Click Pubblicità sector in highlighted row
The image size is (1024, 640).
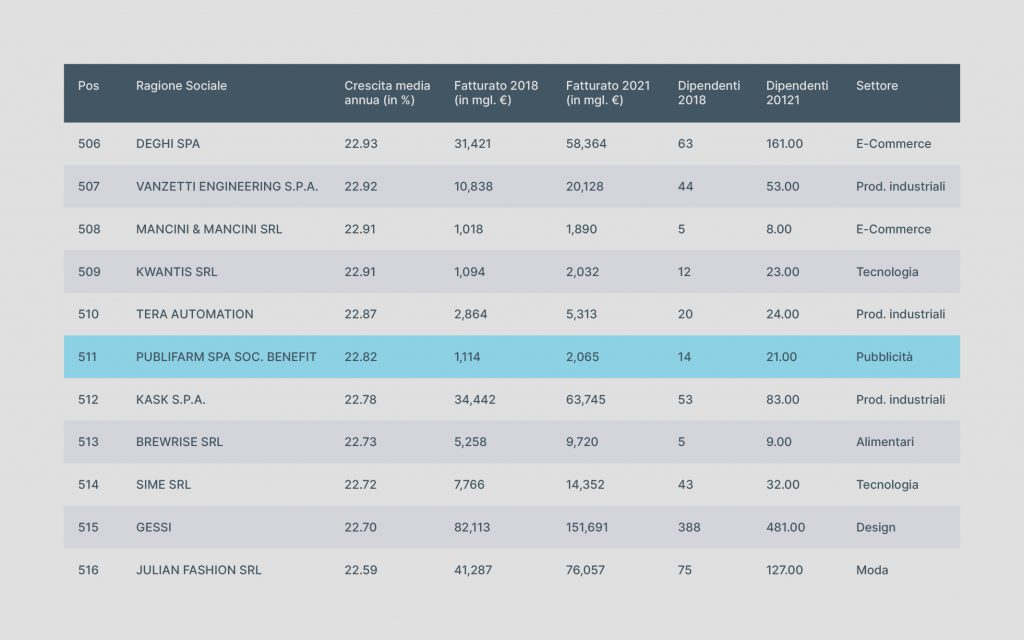(x=884, y=357)
